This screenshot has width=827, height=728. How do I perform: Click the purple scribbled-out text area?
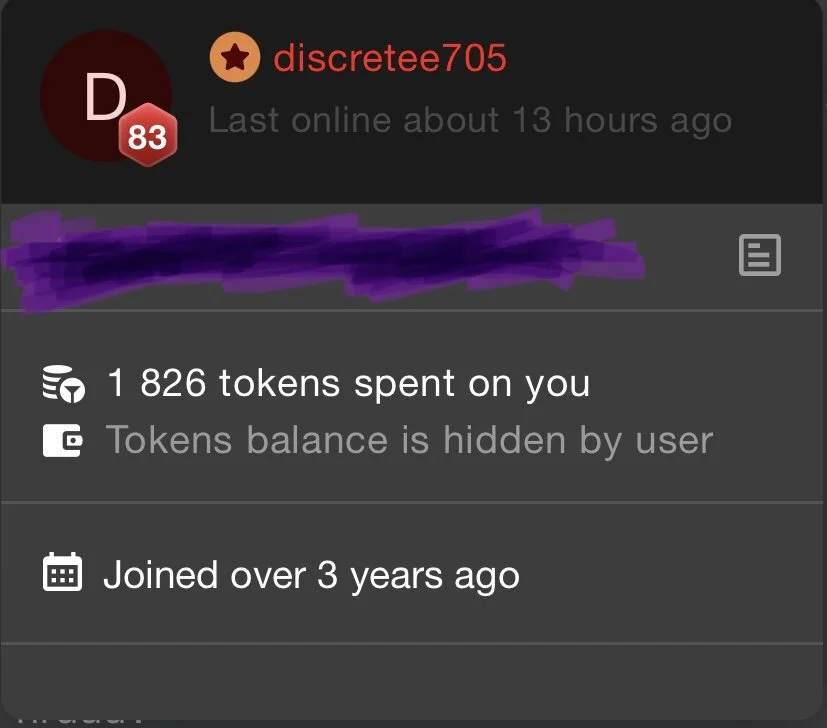point(323,258)
